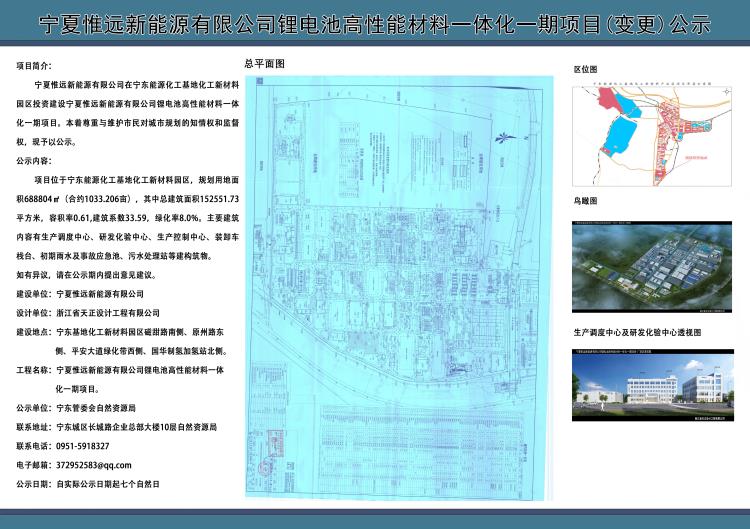The height and width of the screenshot is (529, 750).
Task: Click the land area 688804㎡ text line
Action: (127, 199)
